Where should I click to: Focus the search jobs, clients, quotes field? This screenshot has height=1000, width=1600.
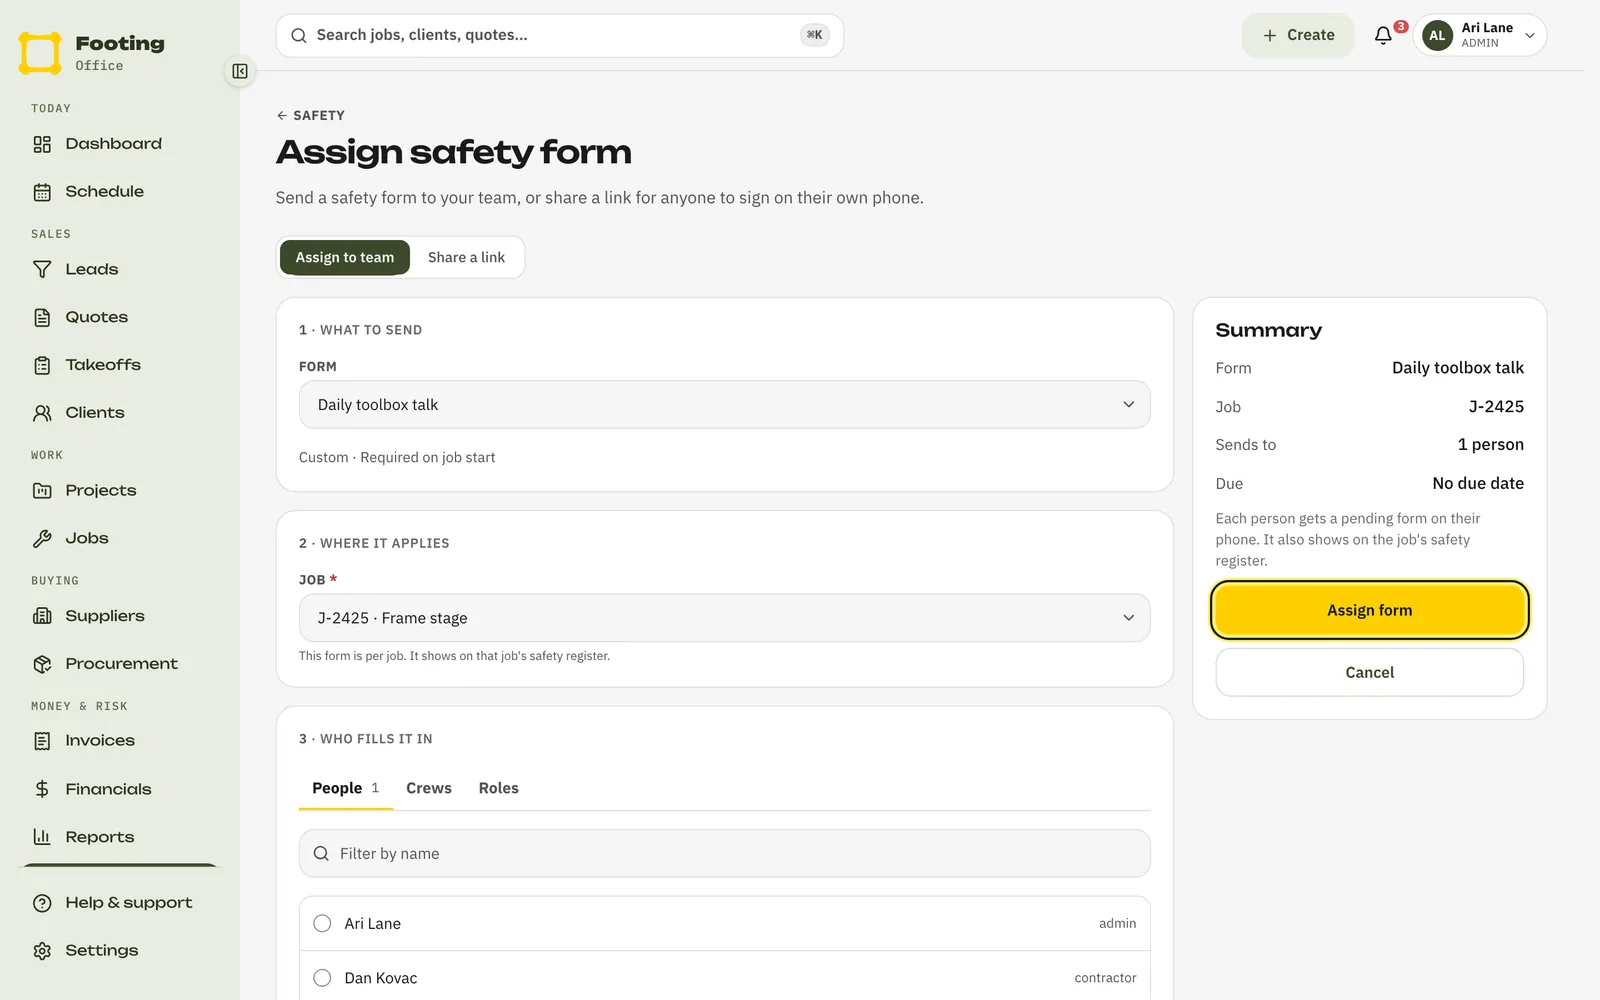click(x=560, y=35)
